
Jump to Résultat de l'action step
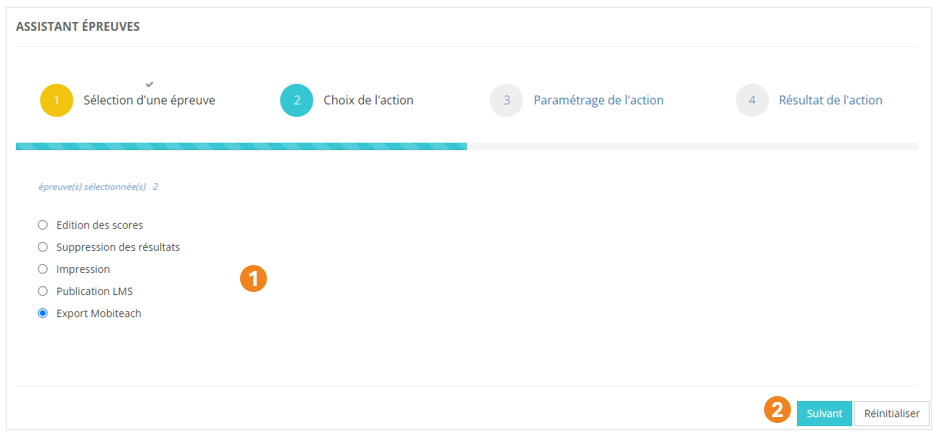[x=830, y=101]
